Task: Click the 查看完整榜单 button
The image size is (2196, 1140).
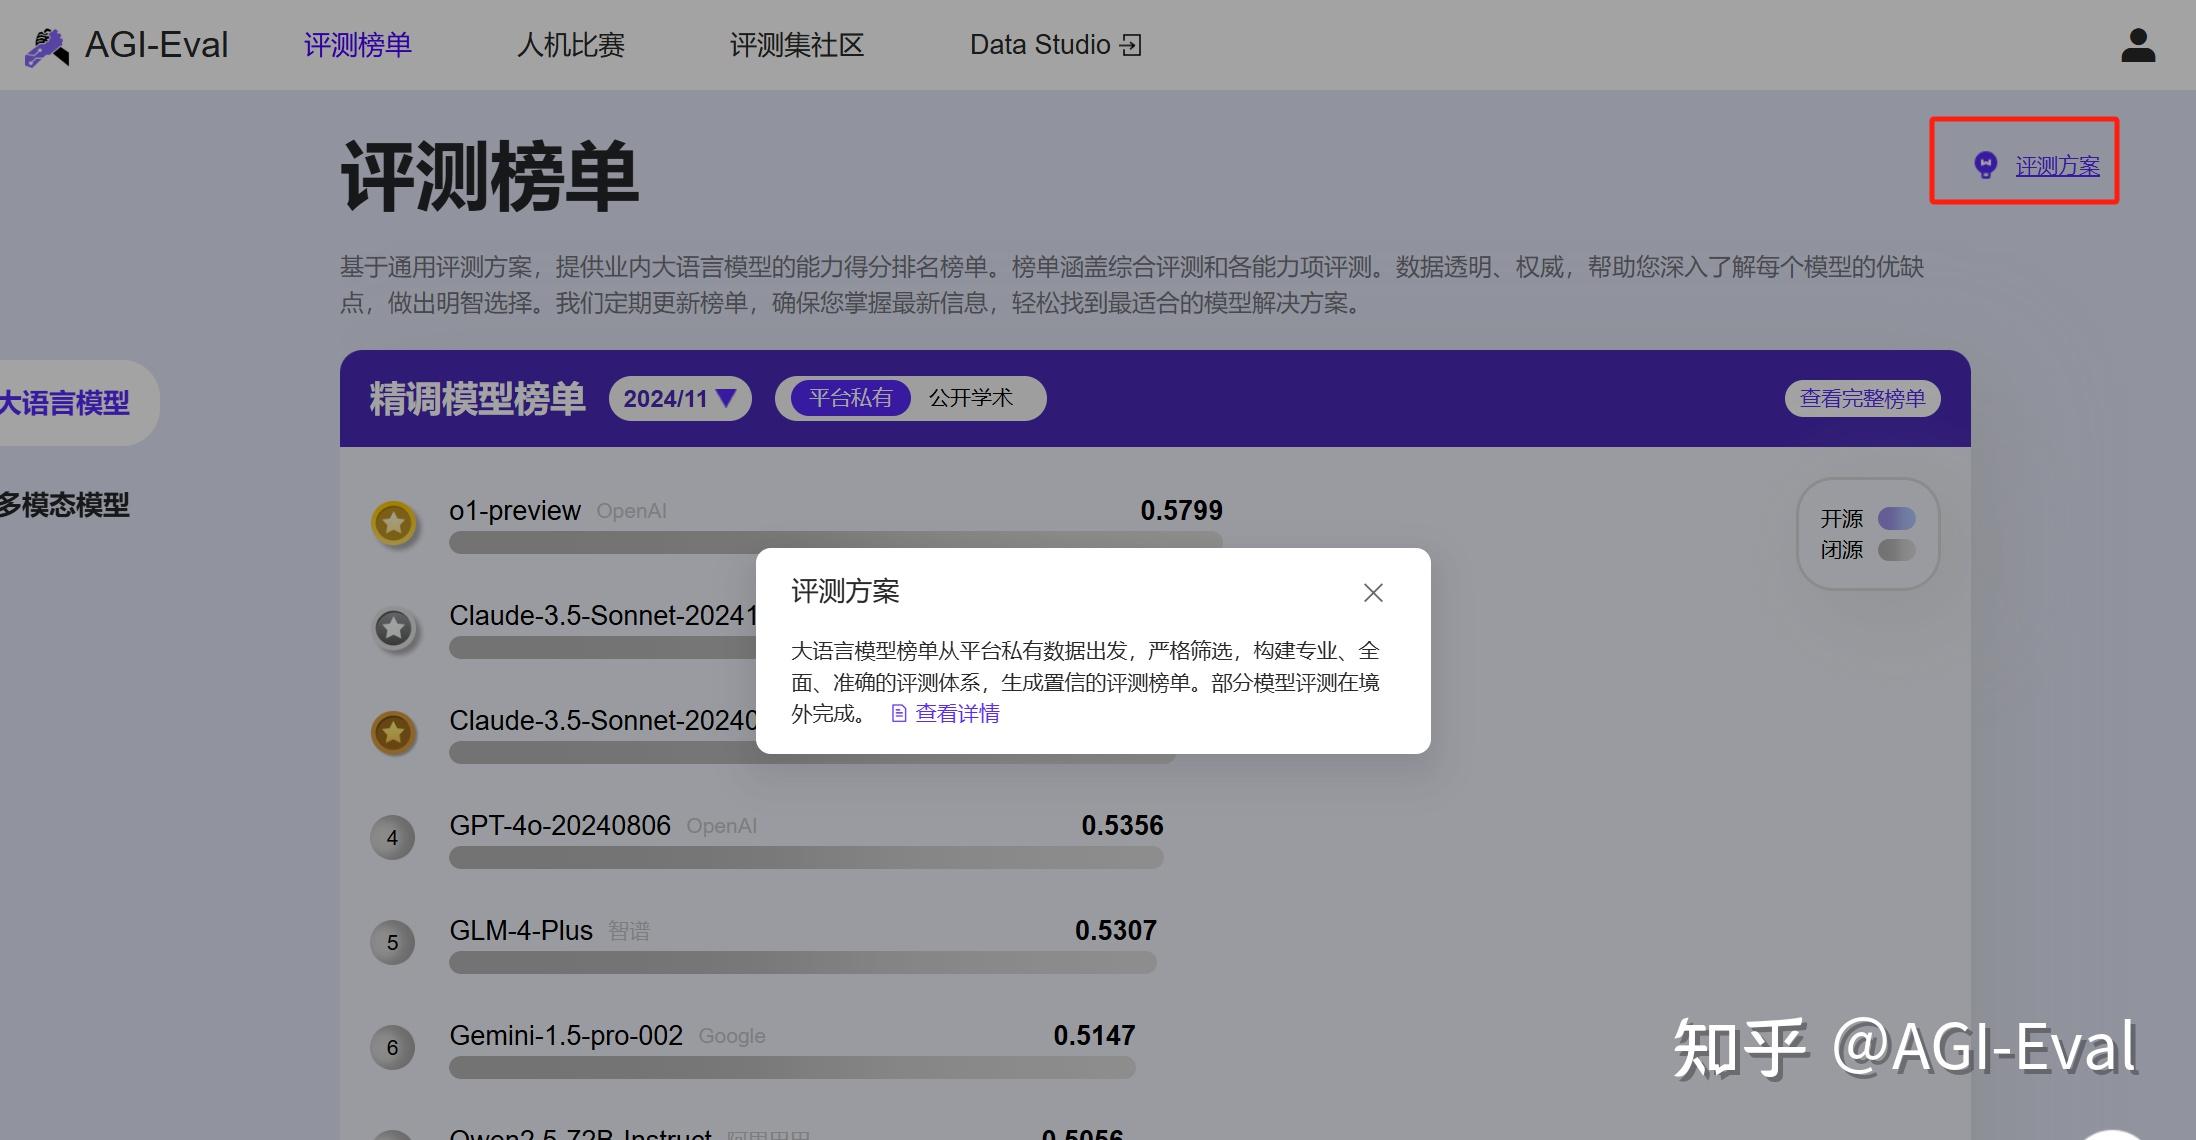Action: [x=1862, y=398]
